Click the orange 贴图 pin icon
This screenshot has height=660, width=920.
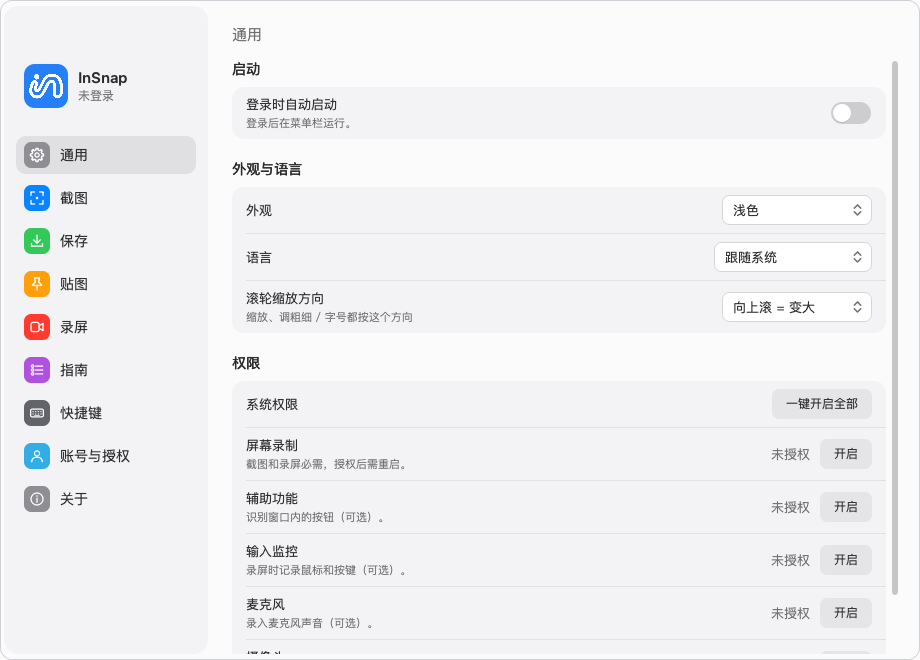pos(37,284)
